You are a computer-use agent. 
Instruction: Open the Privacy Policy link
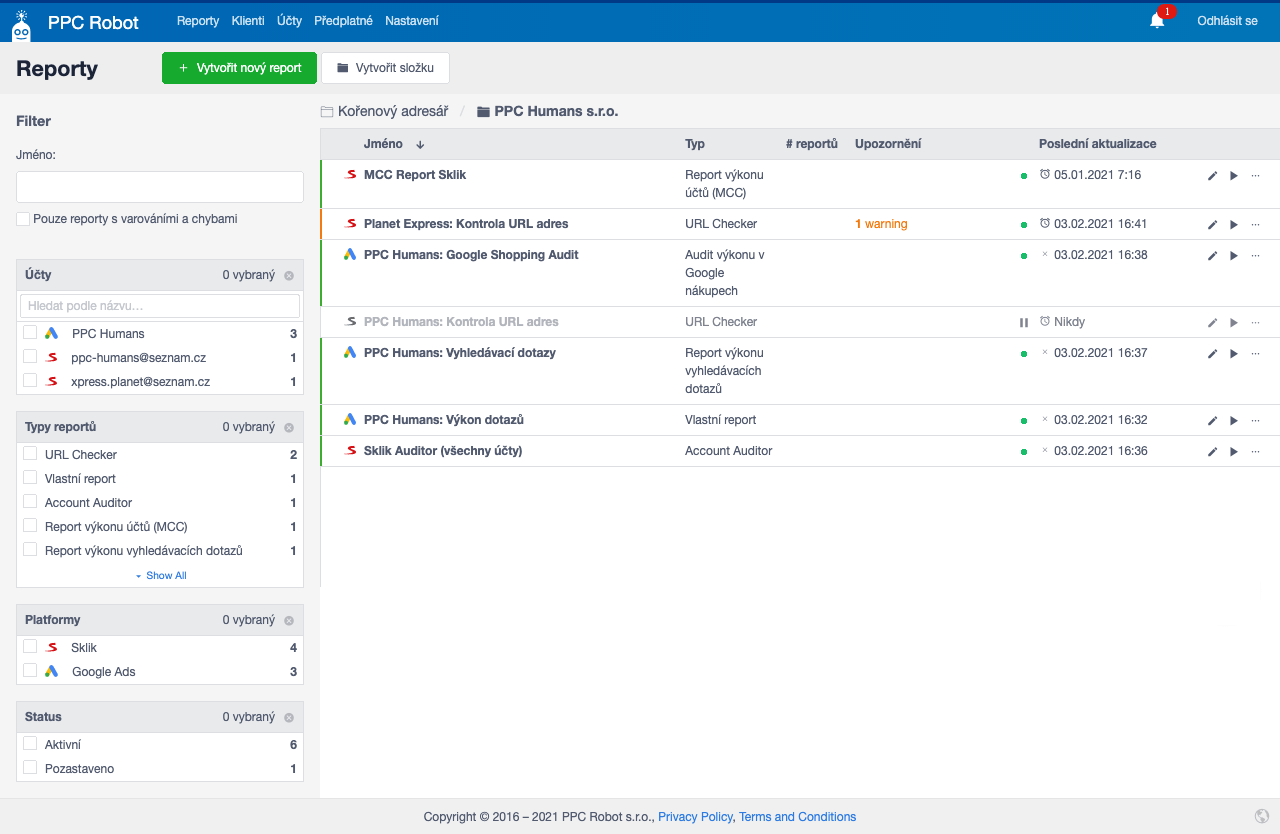(695, 817)
